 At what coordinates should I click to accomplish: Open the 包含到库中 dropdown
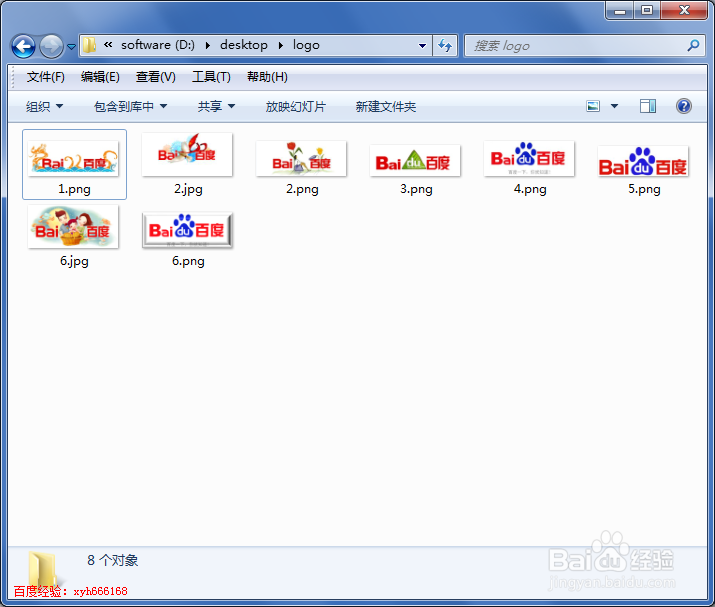pyautogui.click(x=130, y=106)
